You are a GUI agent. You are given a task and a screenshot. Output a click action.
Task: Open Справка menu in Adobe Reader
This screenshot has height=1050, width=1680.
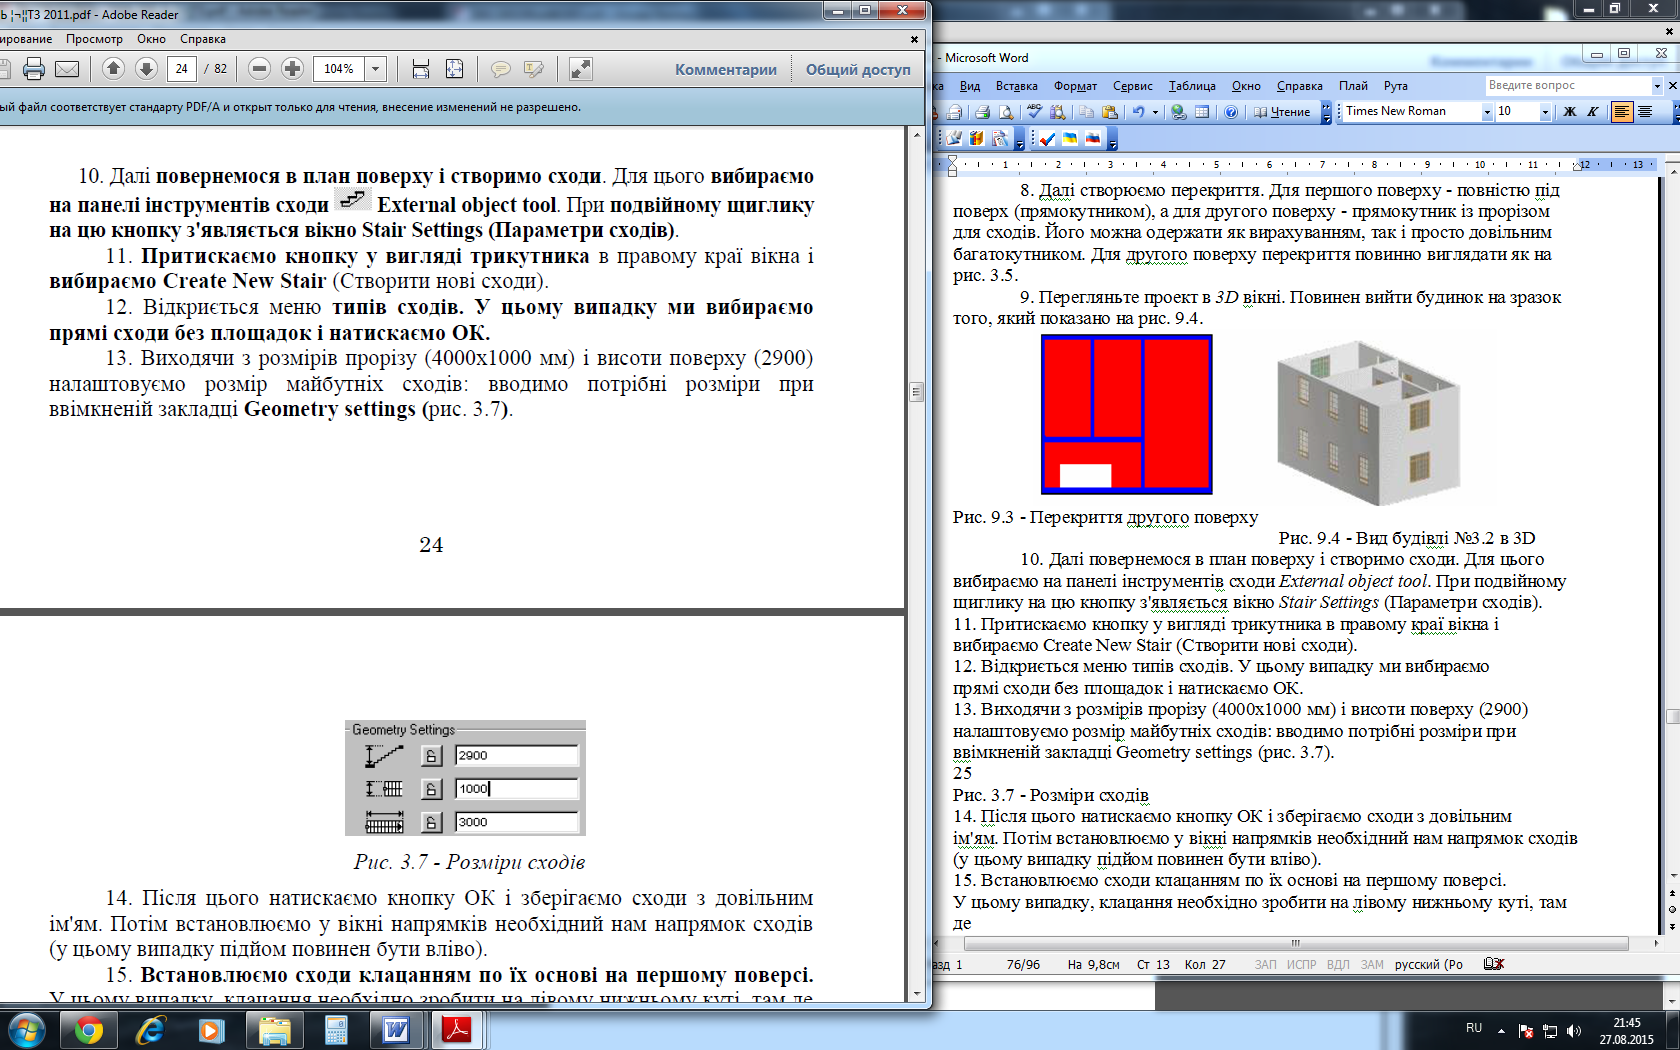203,39
